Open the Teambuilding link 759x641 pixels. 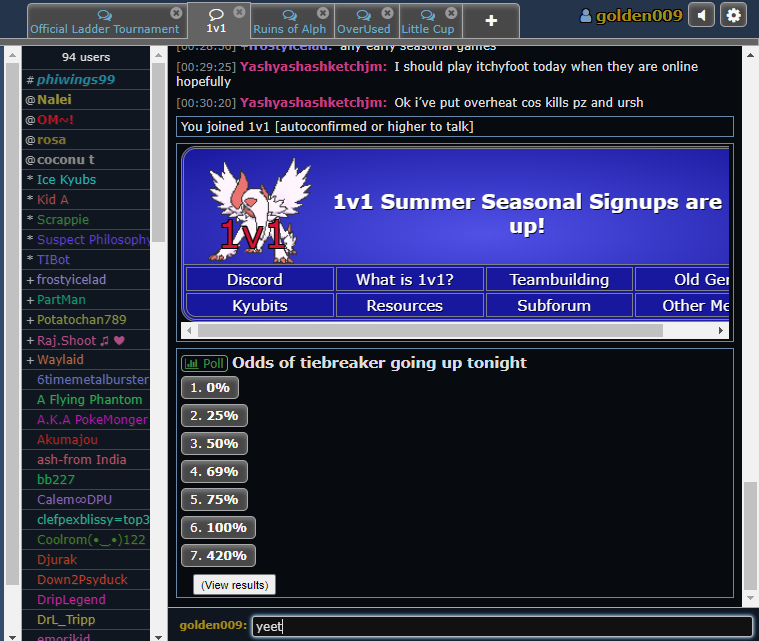click(x=559, y=279)
